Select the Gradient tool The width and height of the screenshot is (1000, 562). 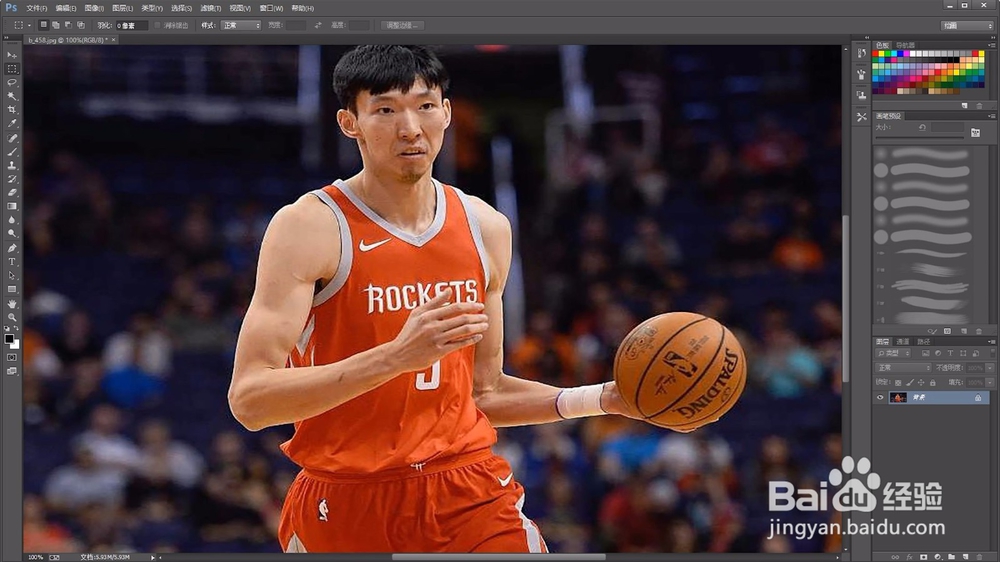pos(11,207)
